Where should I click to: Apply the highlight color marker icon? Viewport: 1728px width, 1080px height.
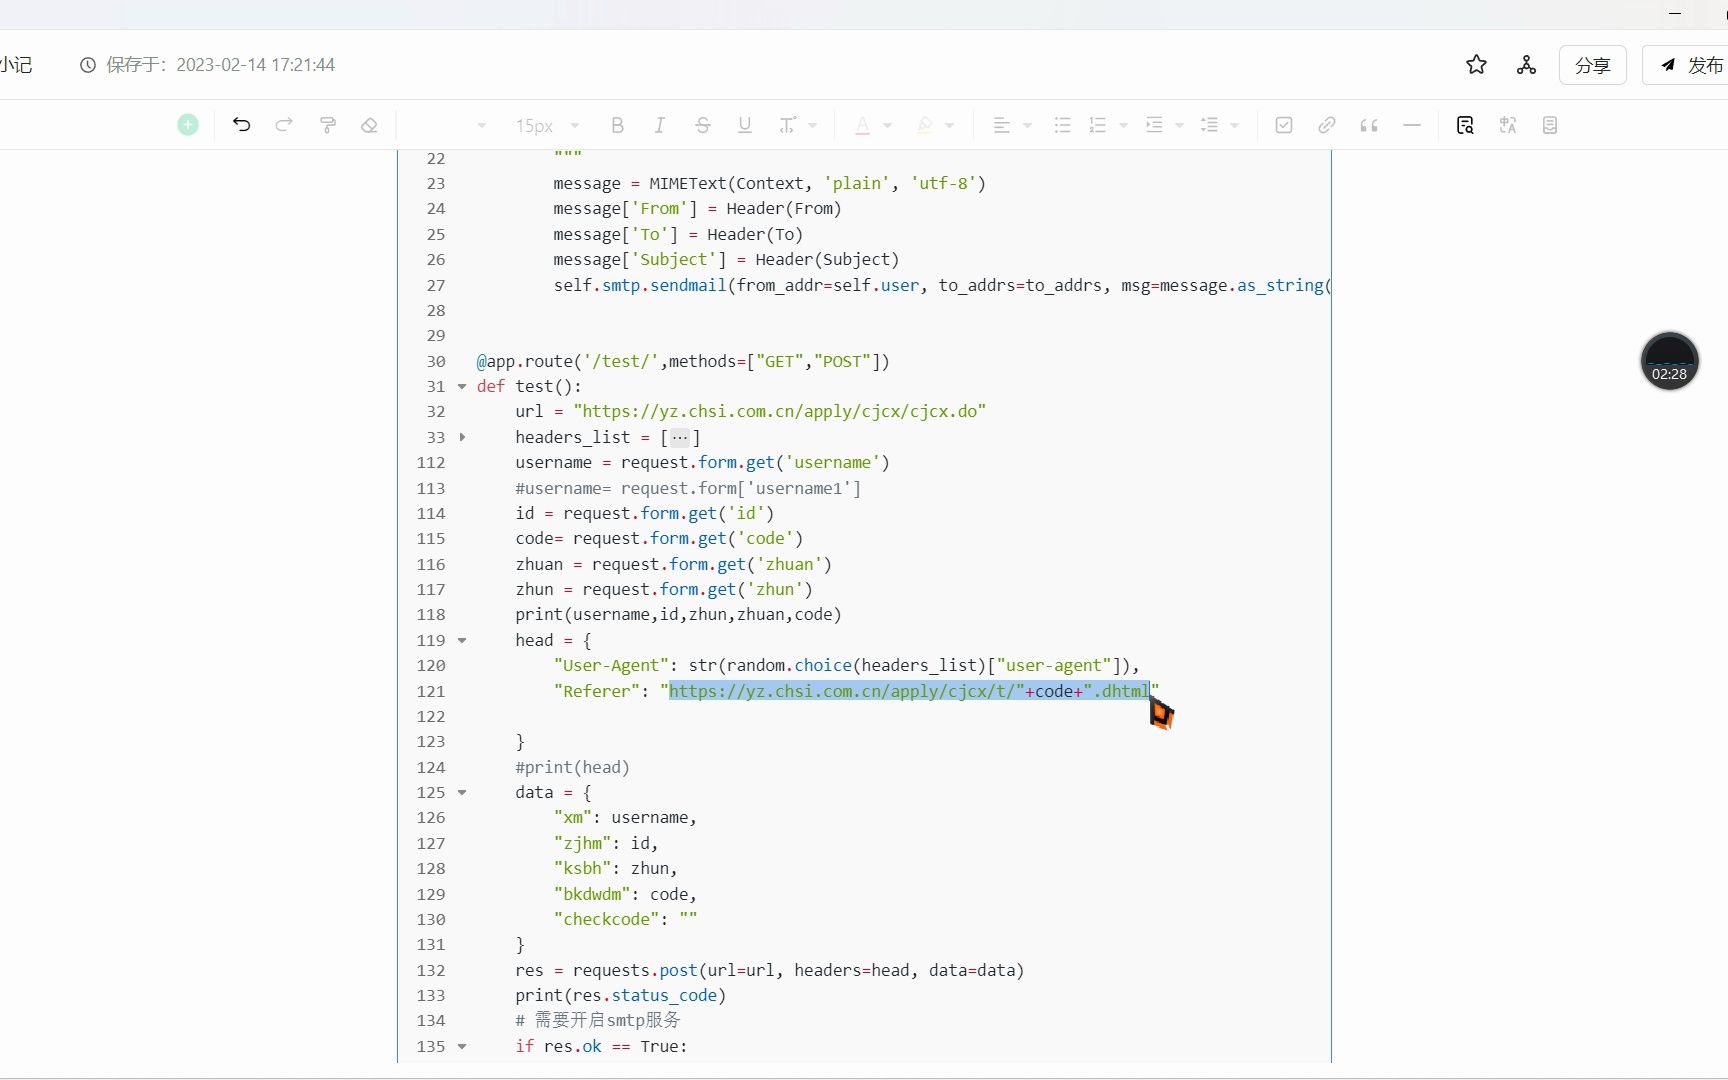[924, 125]
